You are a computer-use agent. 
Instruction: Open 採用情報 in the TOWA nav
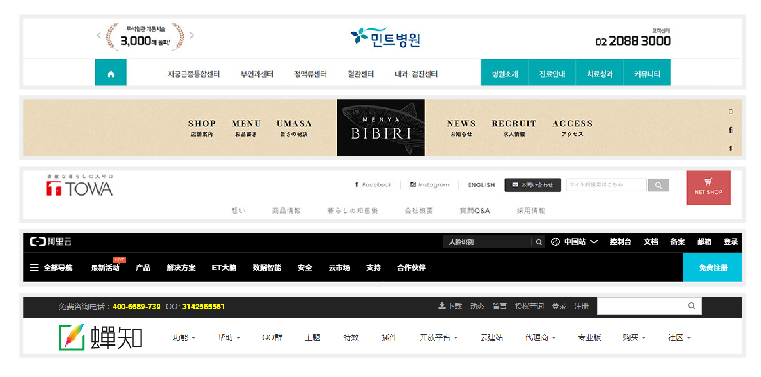(531, 211)
